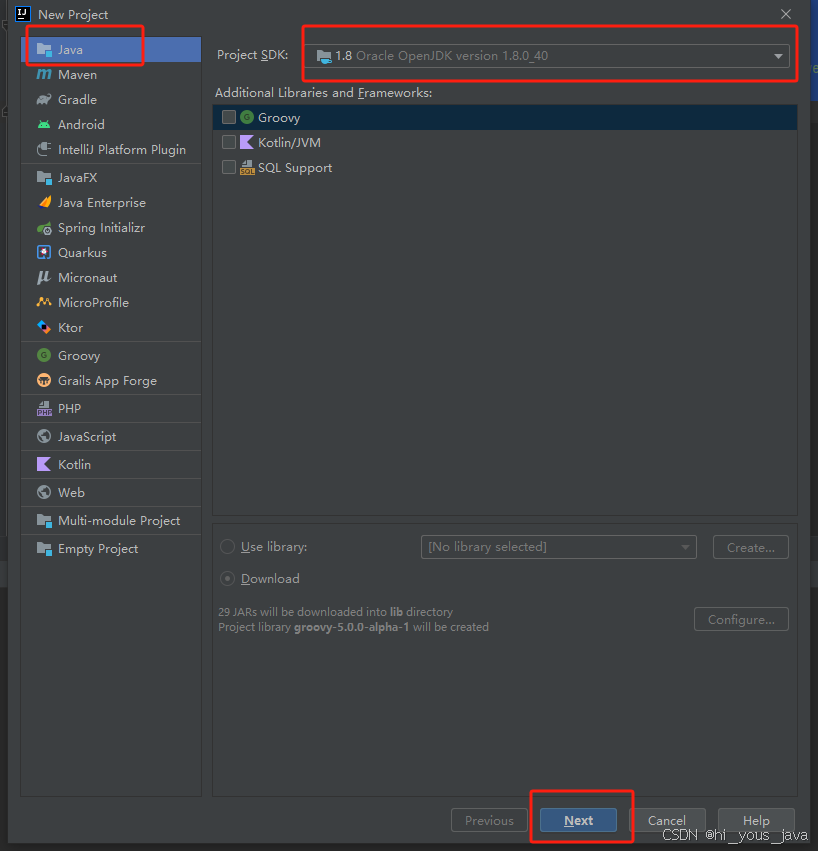Select Gradle project type
This screenshot has width=818, height=851.
(x=111, y=99)
